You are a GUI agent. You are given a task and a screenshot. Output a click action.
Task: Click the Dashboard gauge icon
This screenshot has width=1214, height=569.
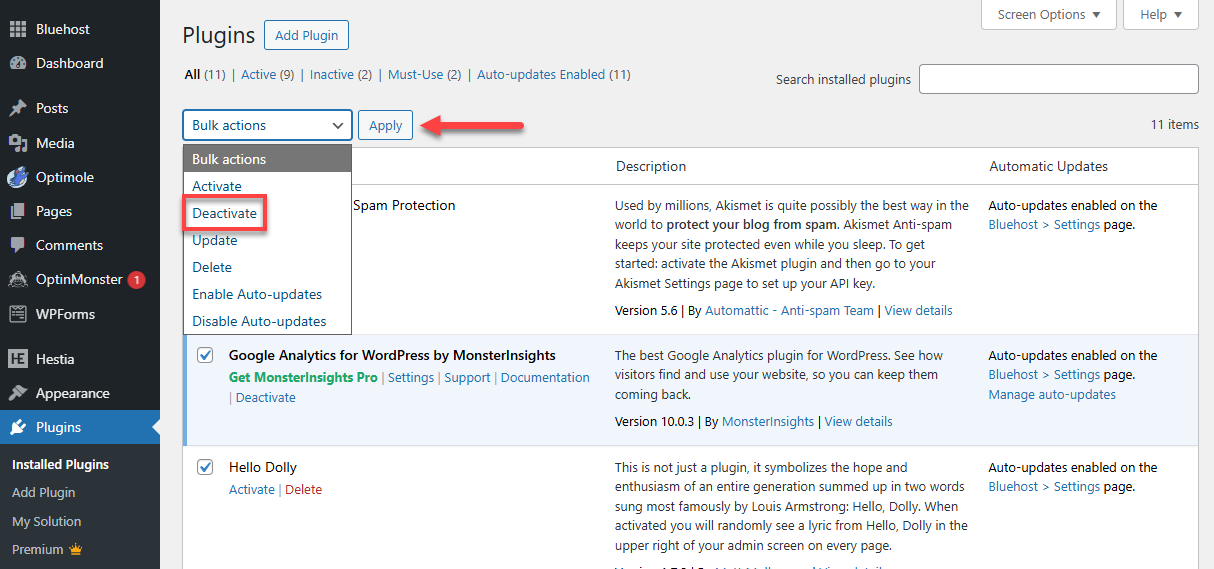(x=18, y=63)
